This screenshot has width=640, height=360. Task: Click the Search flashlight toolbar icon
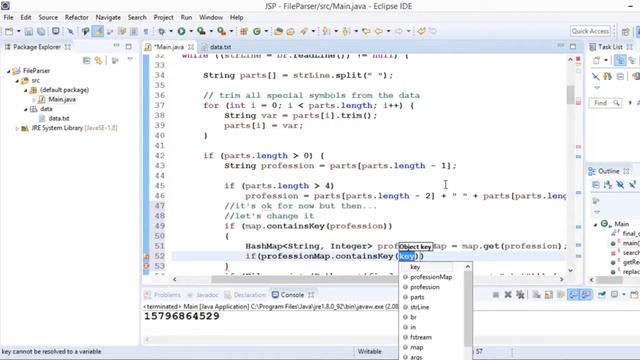pyautogui.click(x=304, y=31)
